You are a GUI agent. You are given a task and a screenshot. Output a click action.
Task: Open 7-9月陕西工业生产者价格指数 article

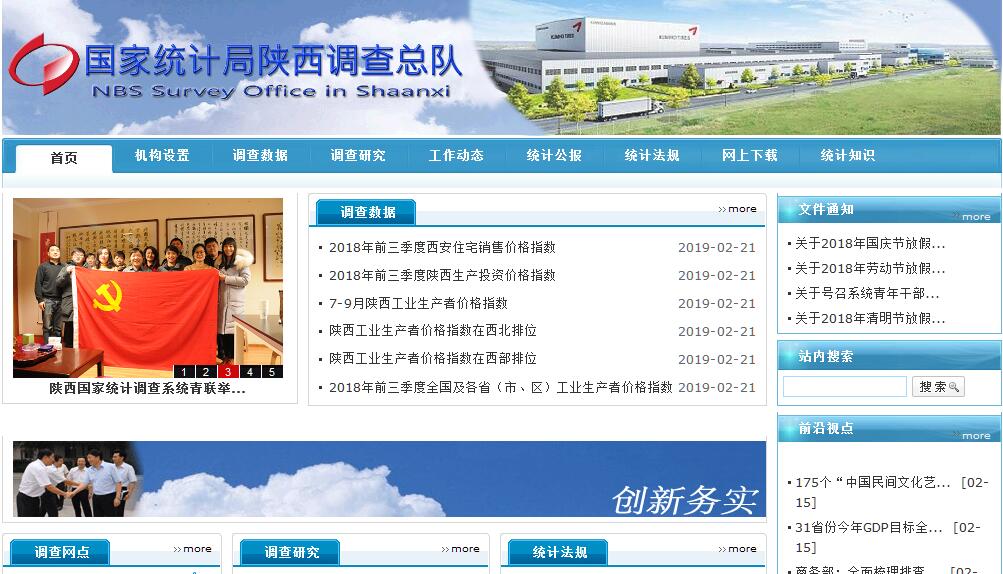[418, 303]
